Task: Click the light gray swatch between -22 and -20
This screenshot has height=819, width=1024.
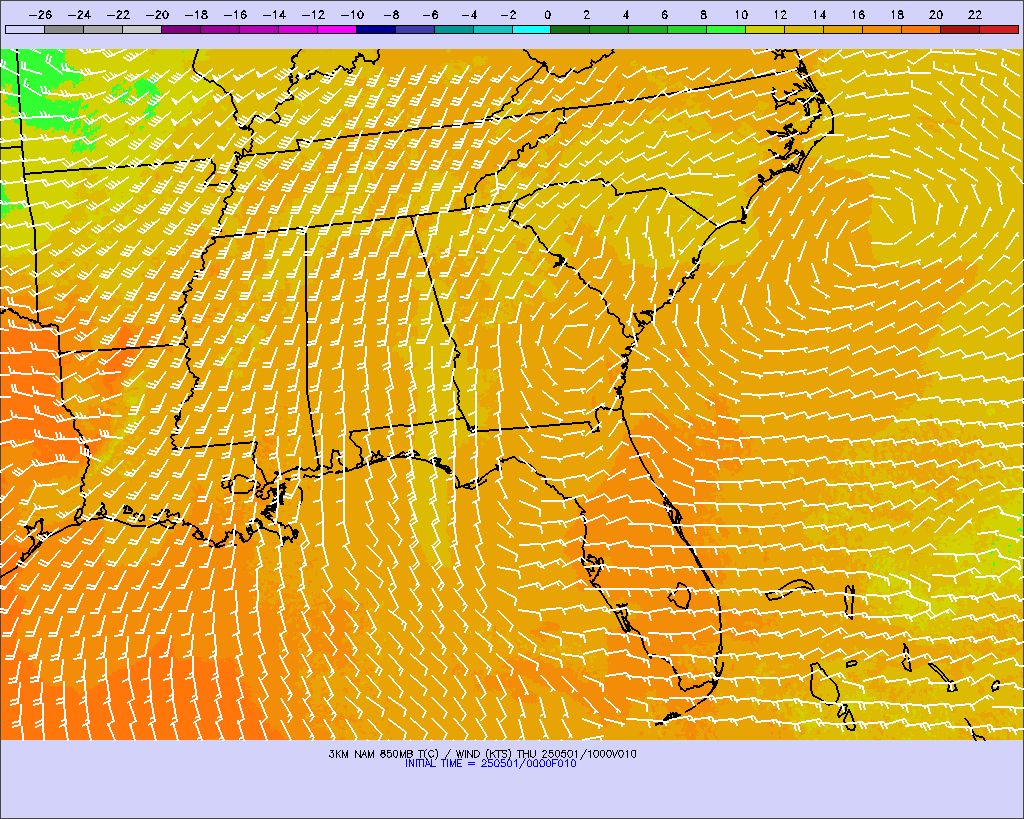Action: 142,29
